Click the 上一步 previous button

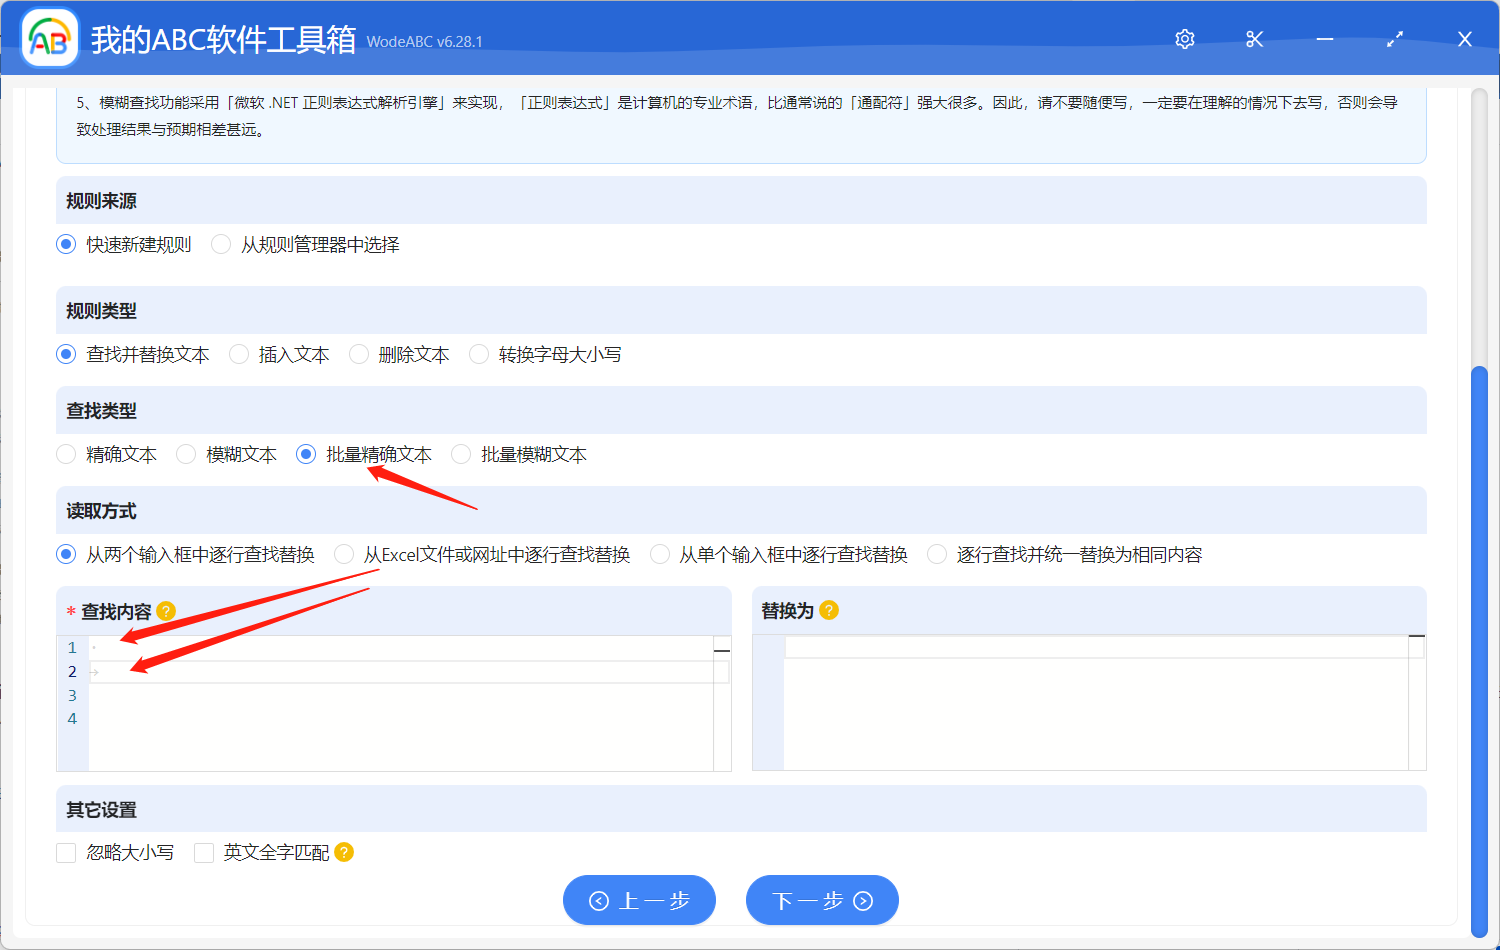639,899
